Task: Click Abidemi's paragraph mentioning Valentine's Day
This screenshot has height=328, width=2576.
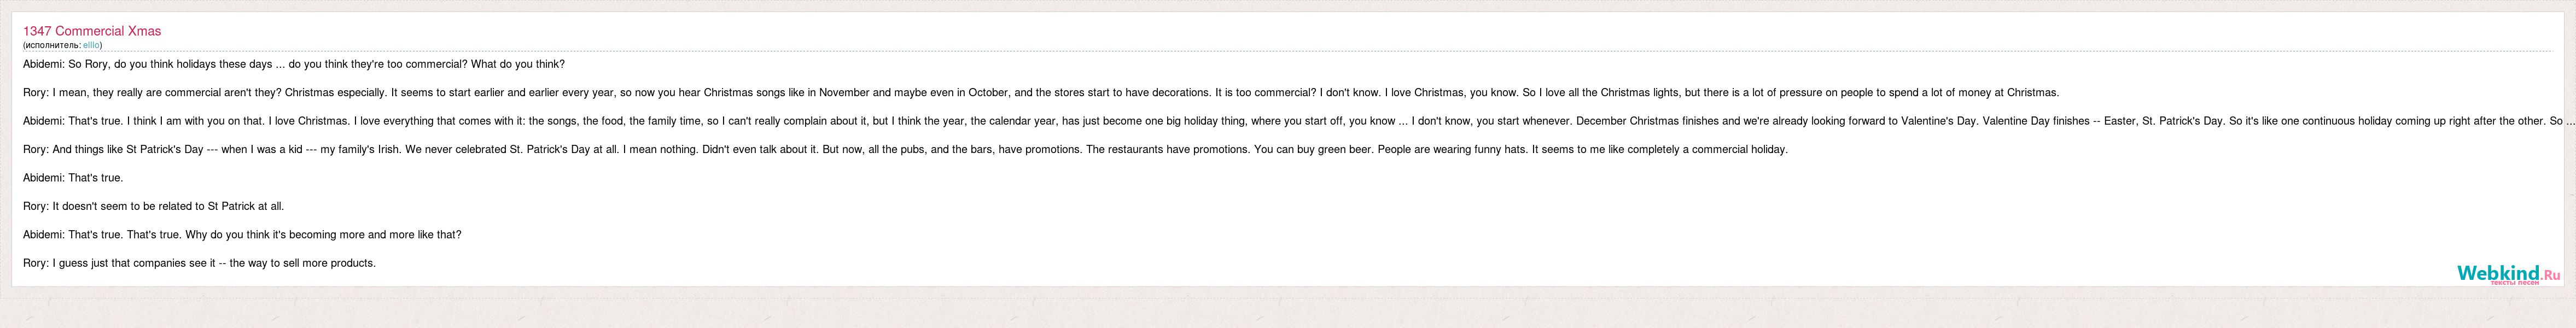Action: [x=1299, y=121]
